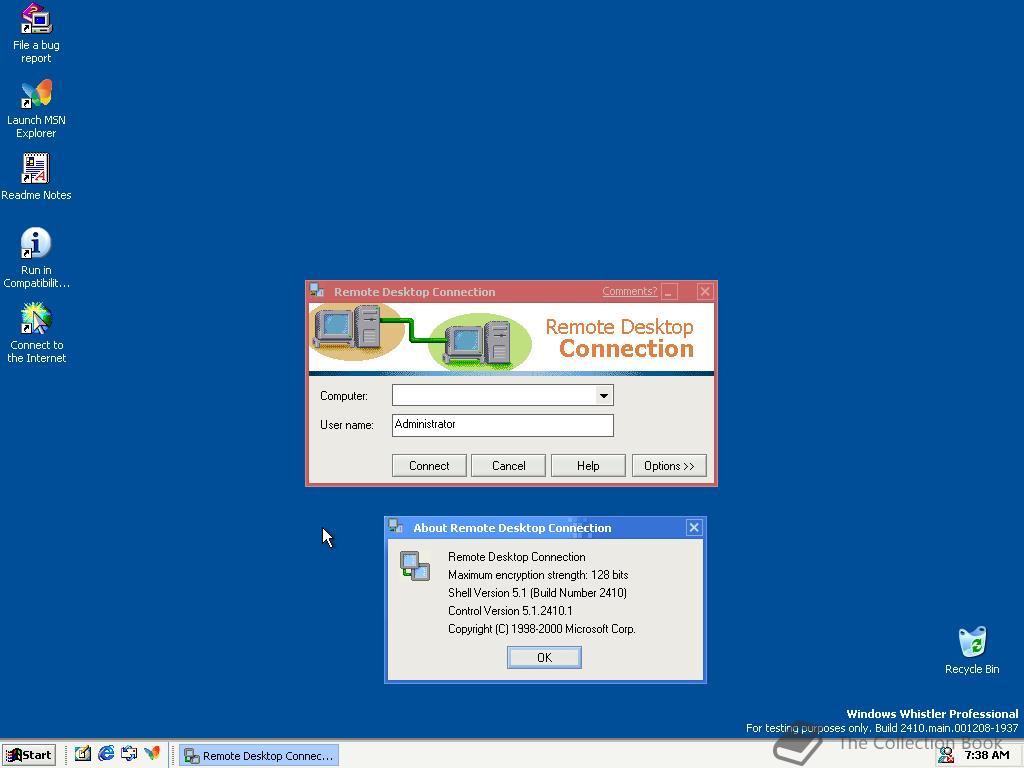Click the system tray users icon
Viewport: 1024px width, 768px height.
coord(946,755)
